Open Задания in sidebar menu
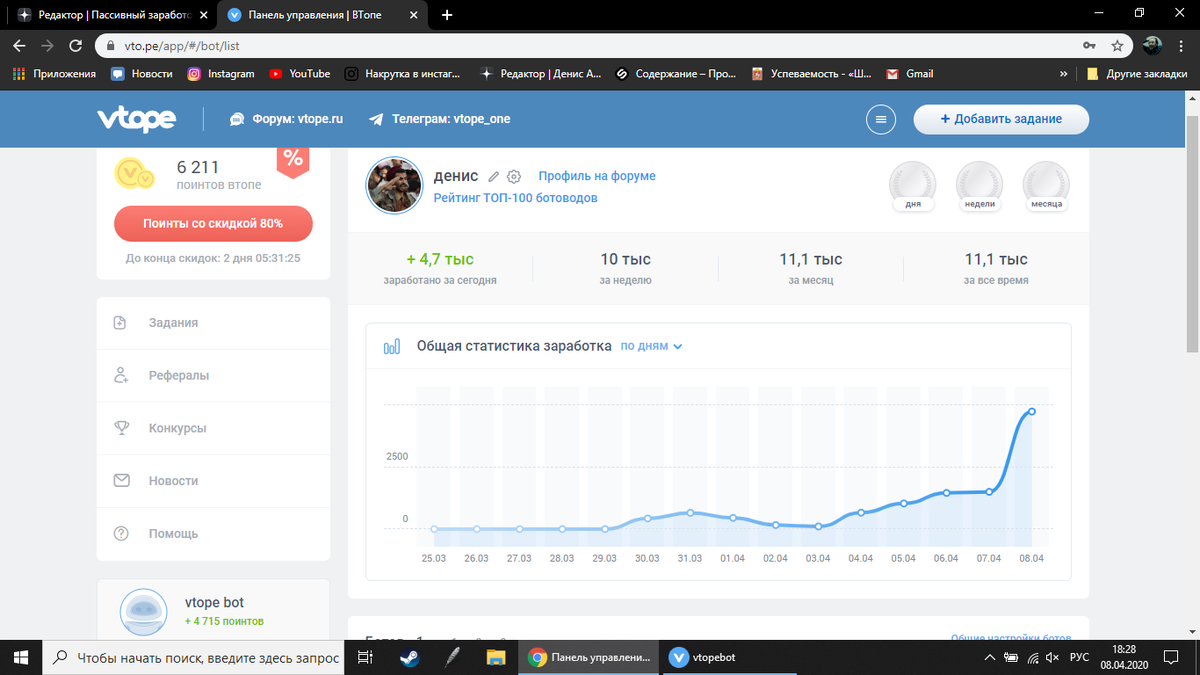The image size is (1200, 675). coord(213,323)
